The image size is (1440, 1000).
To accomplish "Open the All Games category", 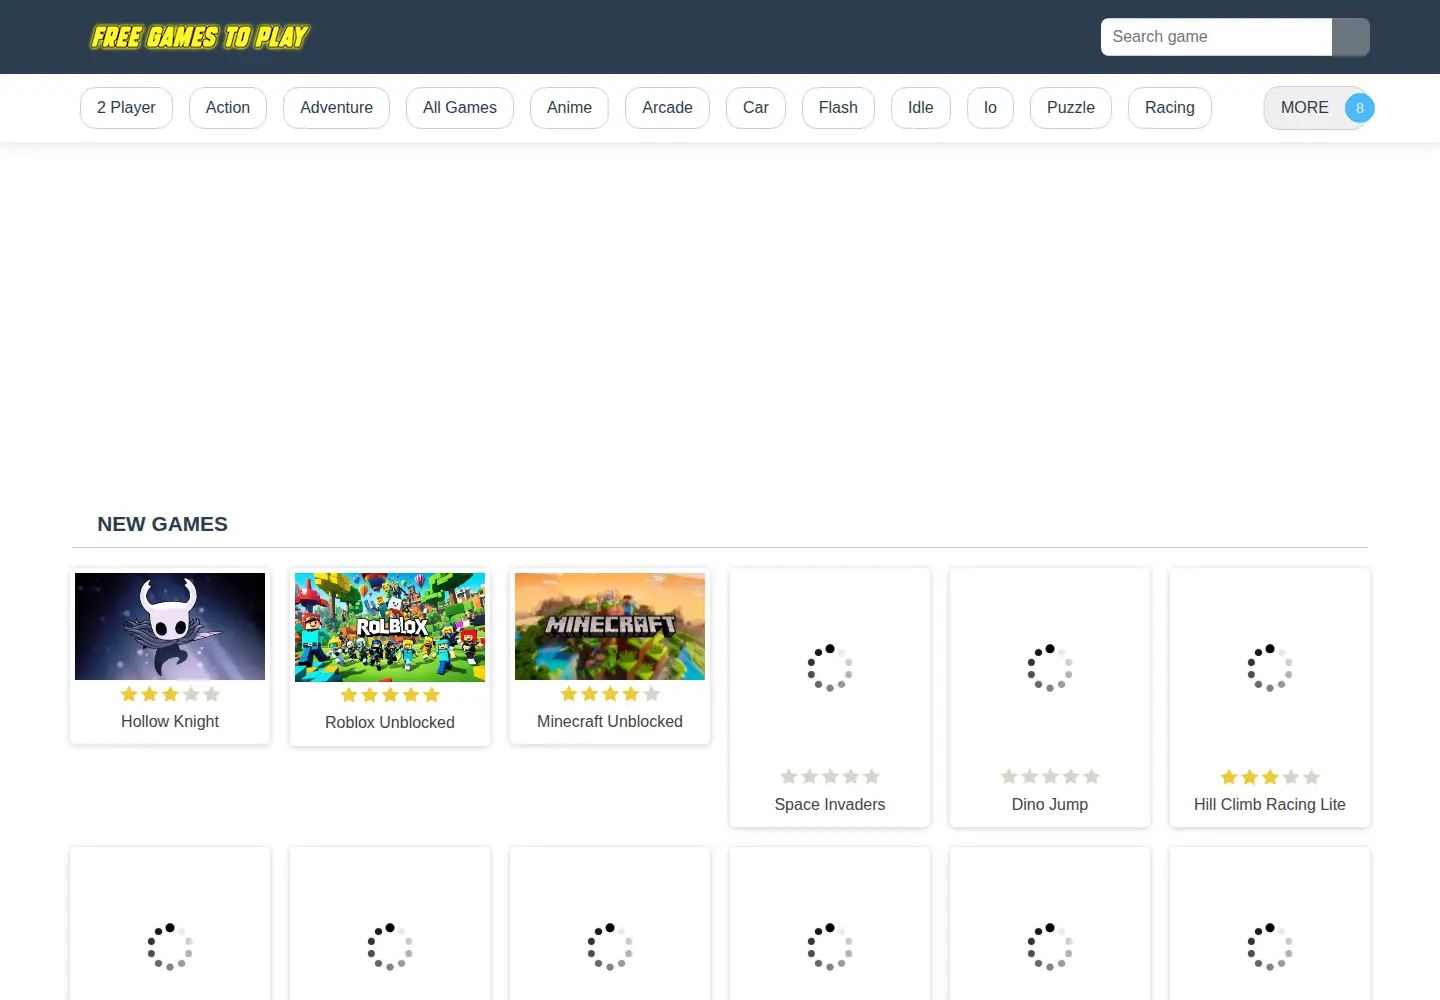I will tap(460, 108).
